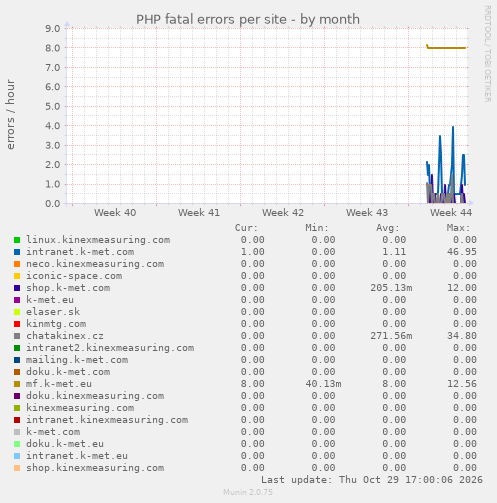Click the 8.0 y-axis tick label

[53, 48]
